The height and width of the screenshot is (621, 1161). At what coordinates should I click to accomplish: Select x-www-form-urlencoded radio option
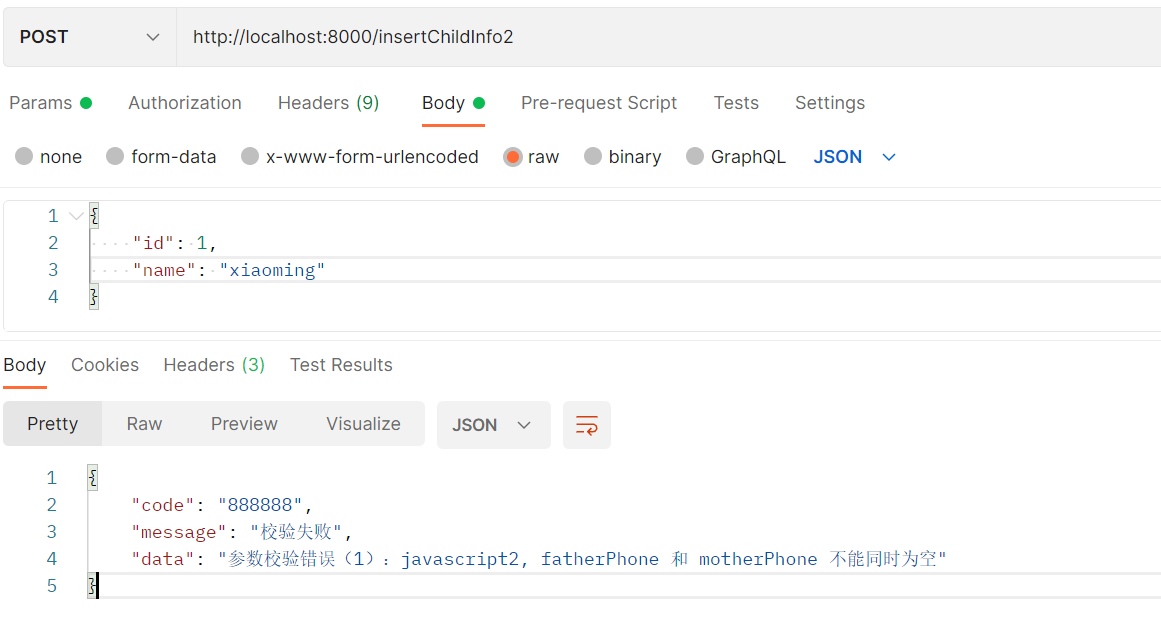coord(360,157)
